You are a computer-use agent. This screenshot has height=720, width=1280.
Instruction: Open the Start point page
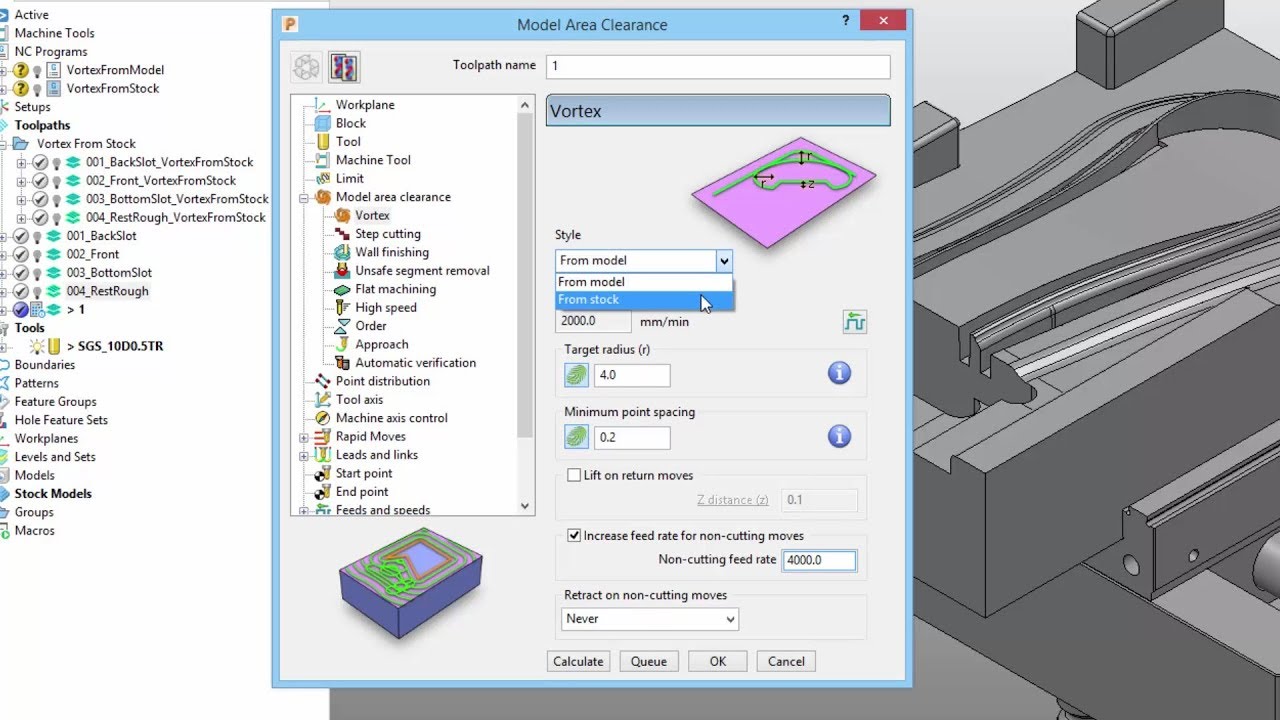click(364, 473)
